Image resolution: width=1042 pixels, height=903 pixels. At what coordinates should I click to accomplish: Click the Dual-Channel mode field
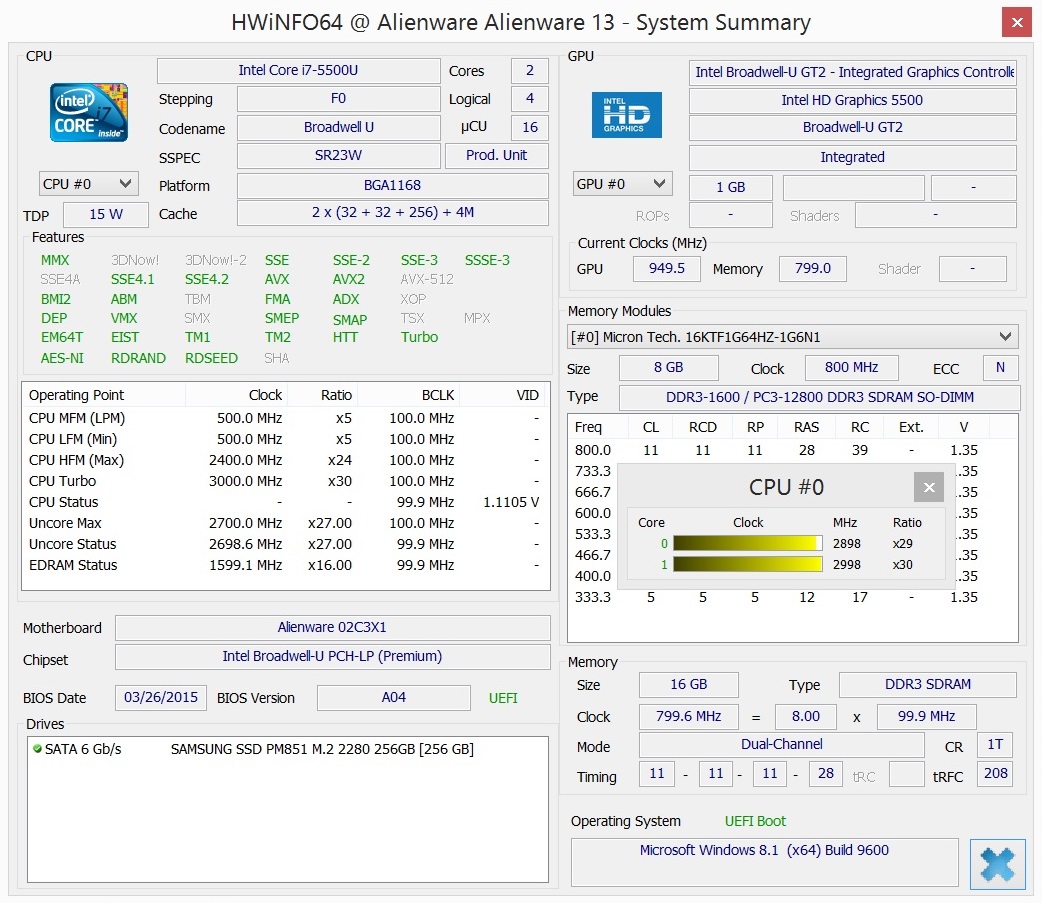(782, 745)
